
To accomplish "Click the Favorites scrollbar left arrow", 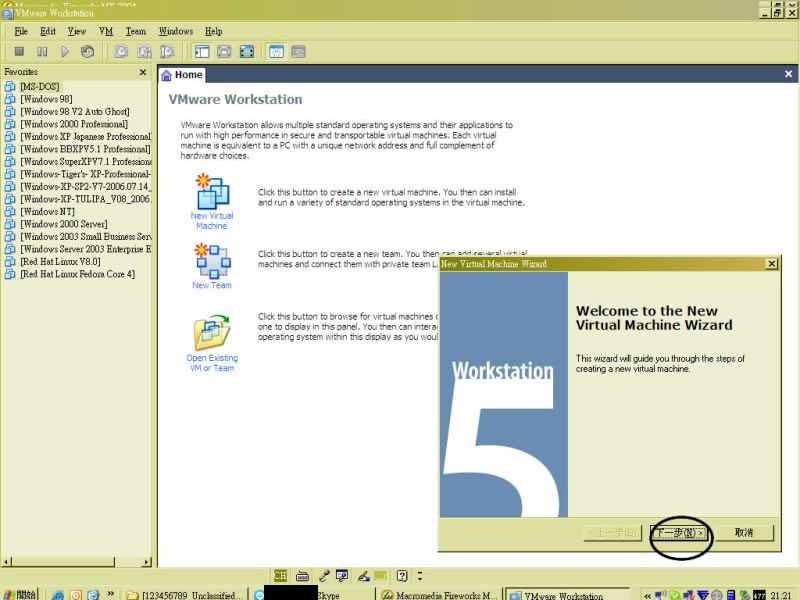I will 7,562.
